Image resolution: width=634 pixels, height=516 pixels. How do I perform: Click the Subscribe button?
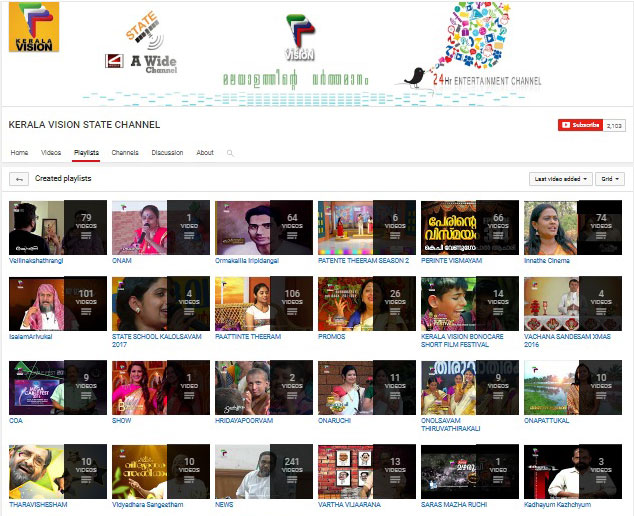coord(580,125)
